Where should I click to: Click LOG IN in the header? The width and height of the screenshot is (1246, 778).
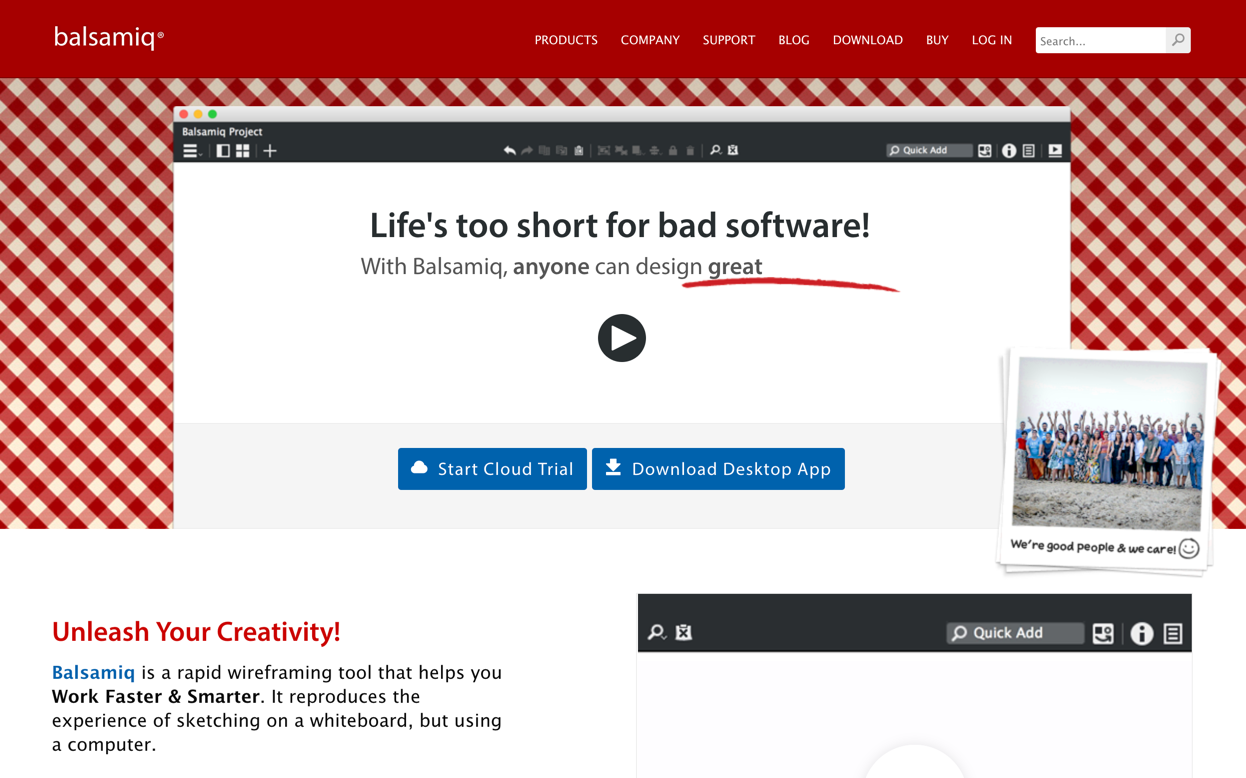[992, 40]
